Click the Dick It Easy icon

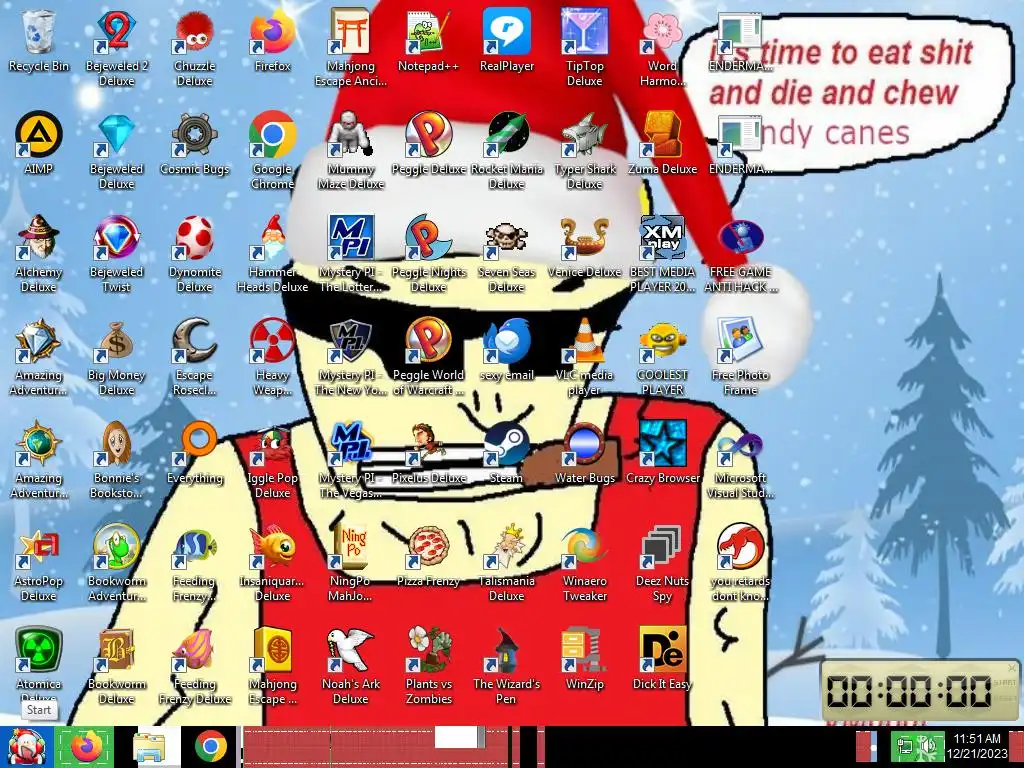point(662,660)
